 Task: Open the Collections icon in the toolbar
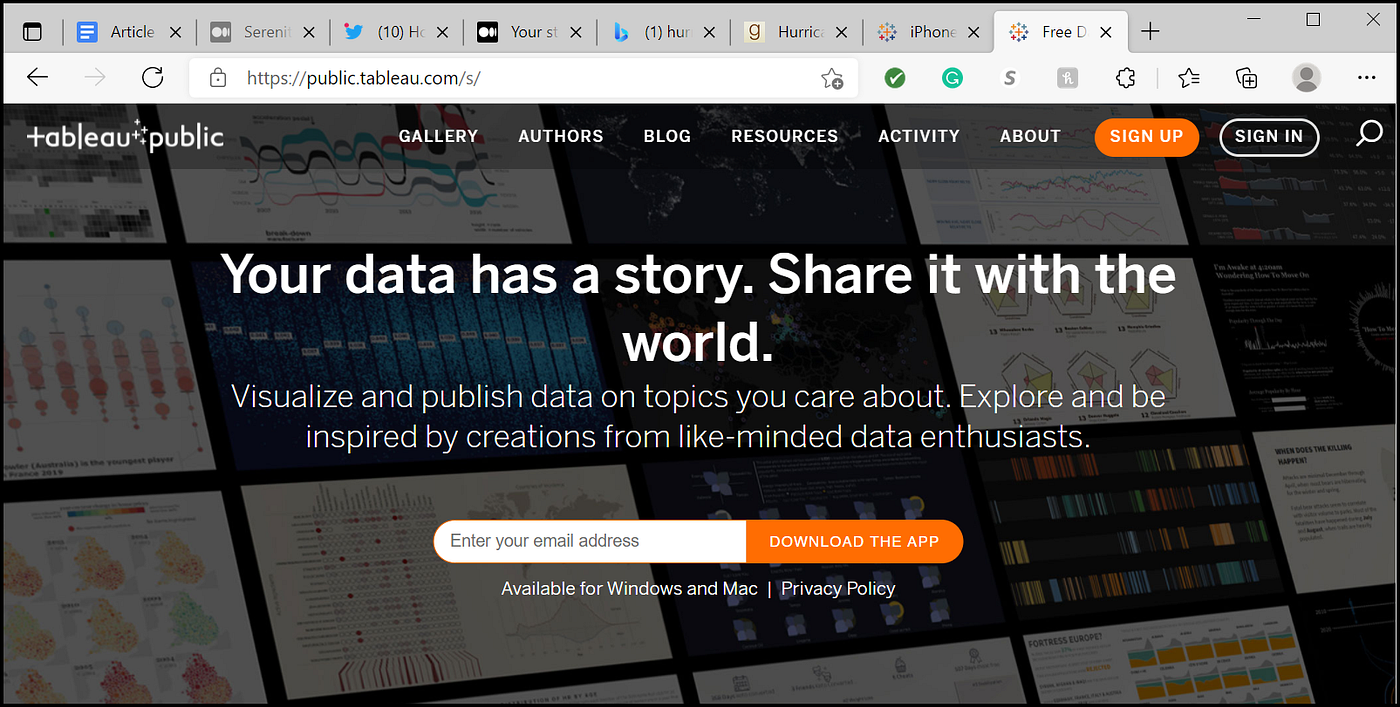(1246, 77)
